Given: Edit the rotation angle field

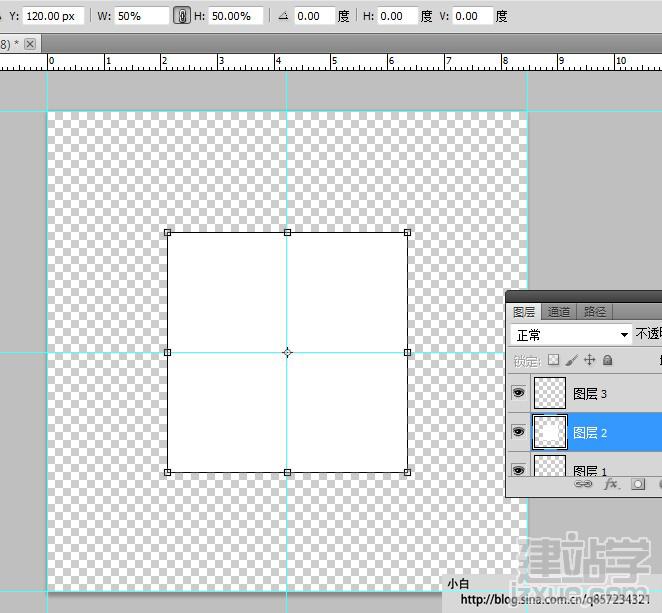Looking at the screenshot, I should pos(315,16).
